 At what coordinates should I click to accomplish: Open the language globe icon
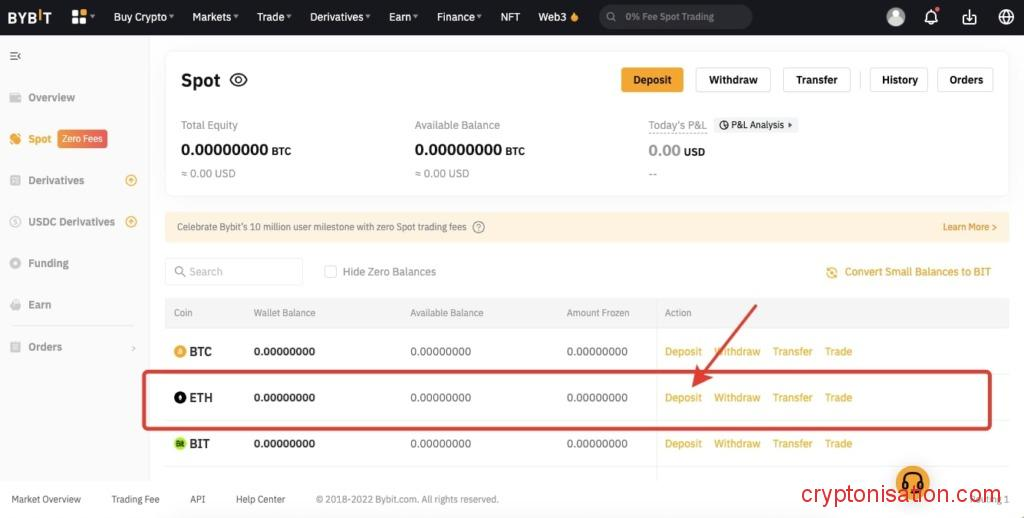pyautogui.click(x=1006, y=17)
